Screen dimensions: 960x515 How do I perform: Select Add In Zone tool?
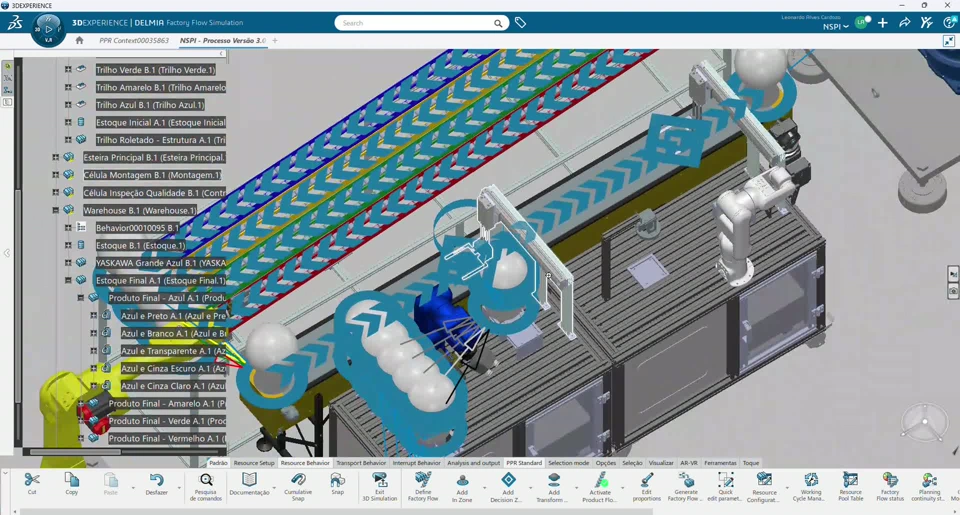(462, 487)
